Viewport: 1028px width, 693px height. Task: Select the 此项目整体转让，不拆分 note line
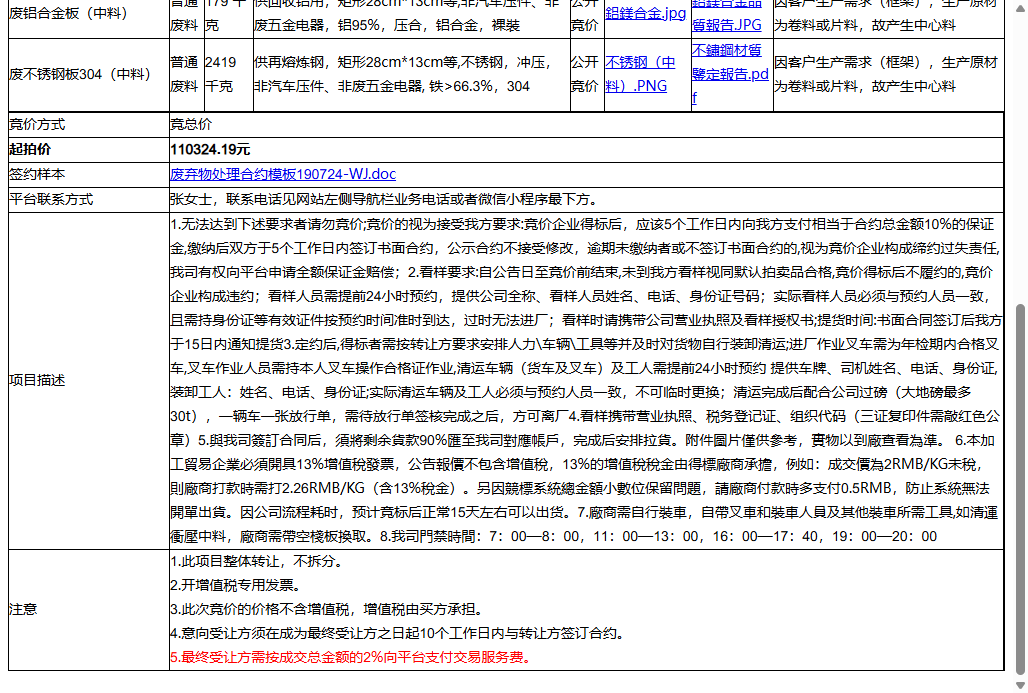250,563
